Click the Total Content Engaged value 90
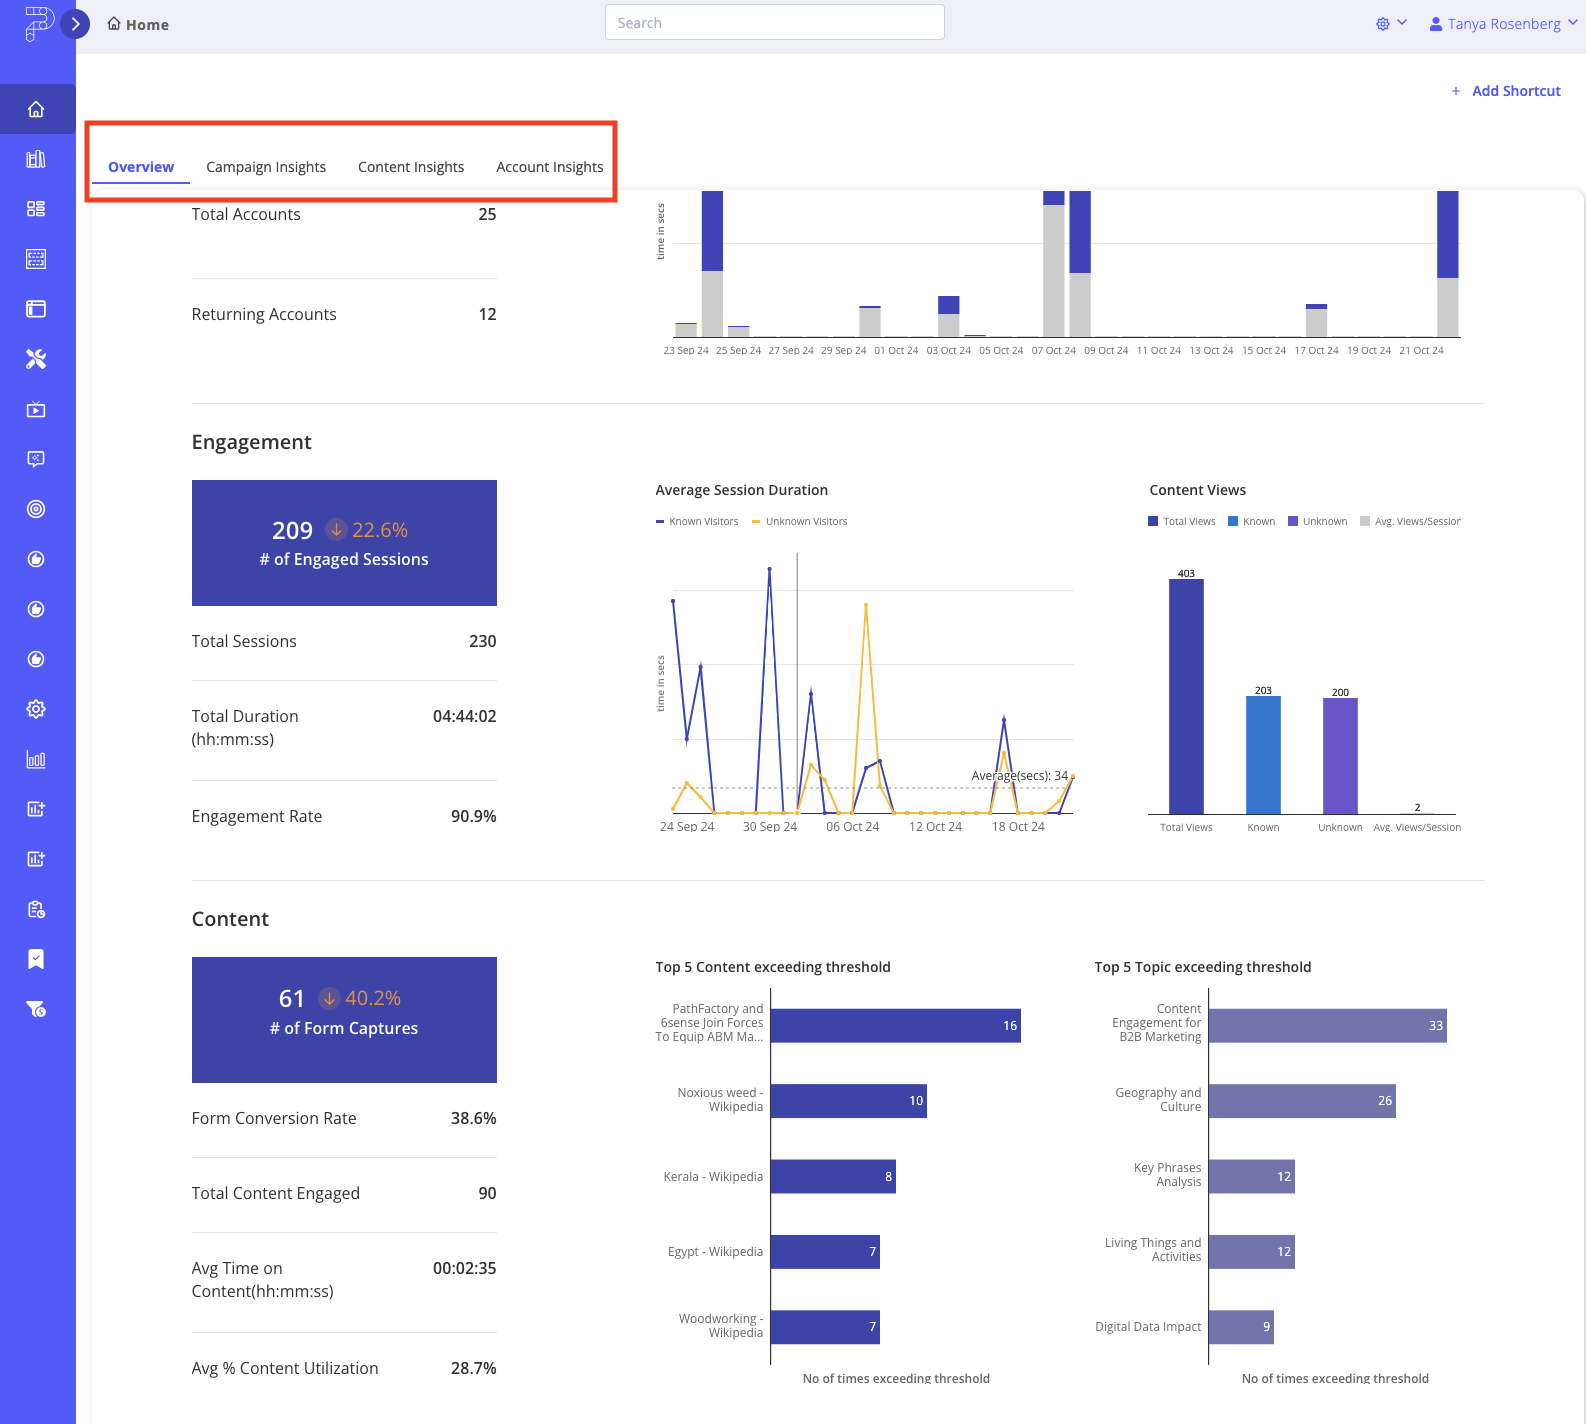This screenshot has height=1424, width=1586. 488,1193
